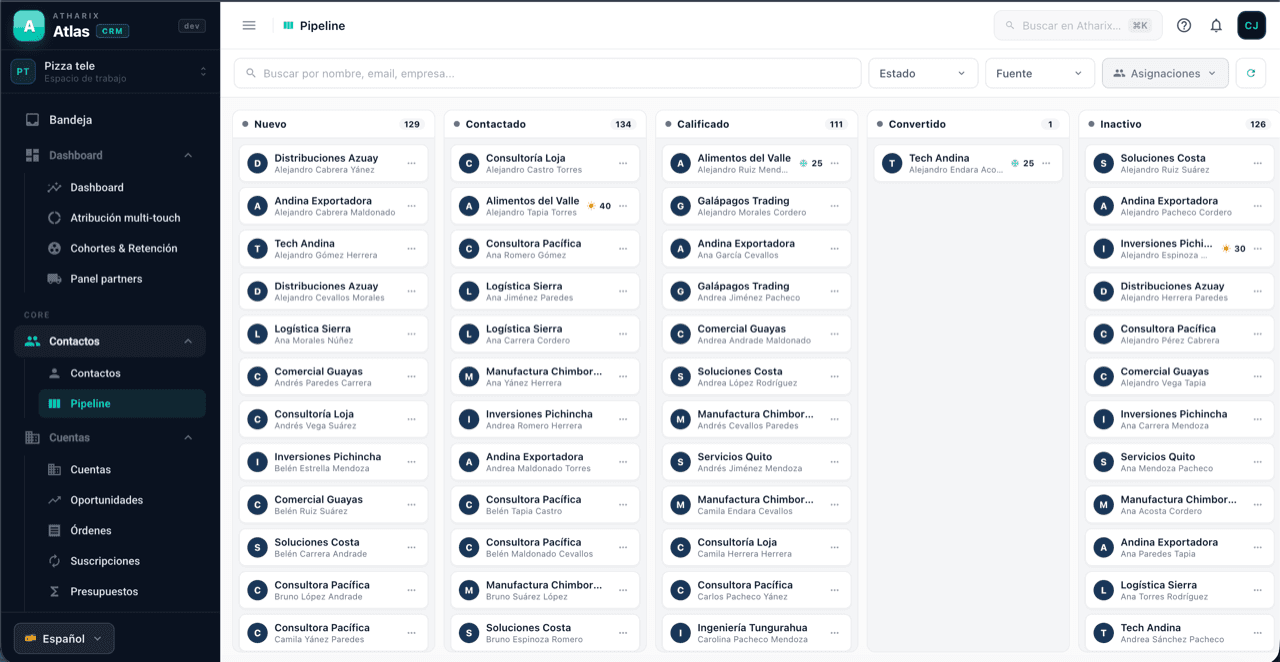
Task: Open the notifications bell
Action: [x=1216, y=26]
